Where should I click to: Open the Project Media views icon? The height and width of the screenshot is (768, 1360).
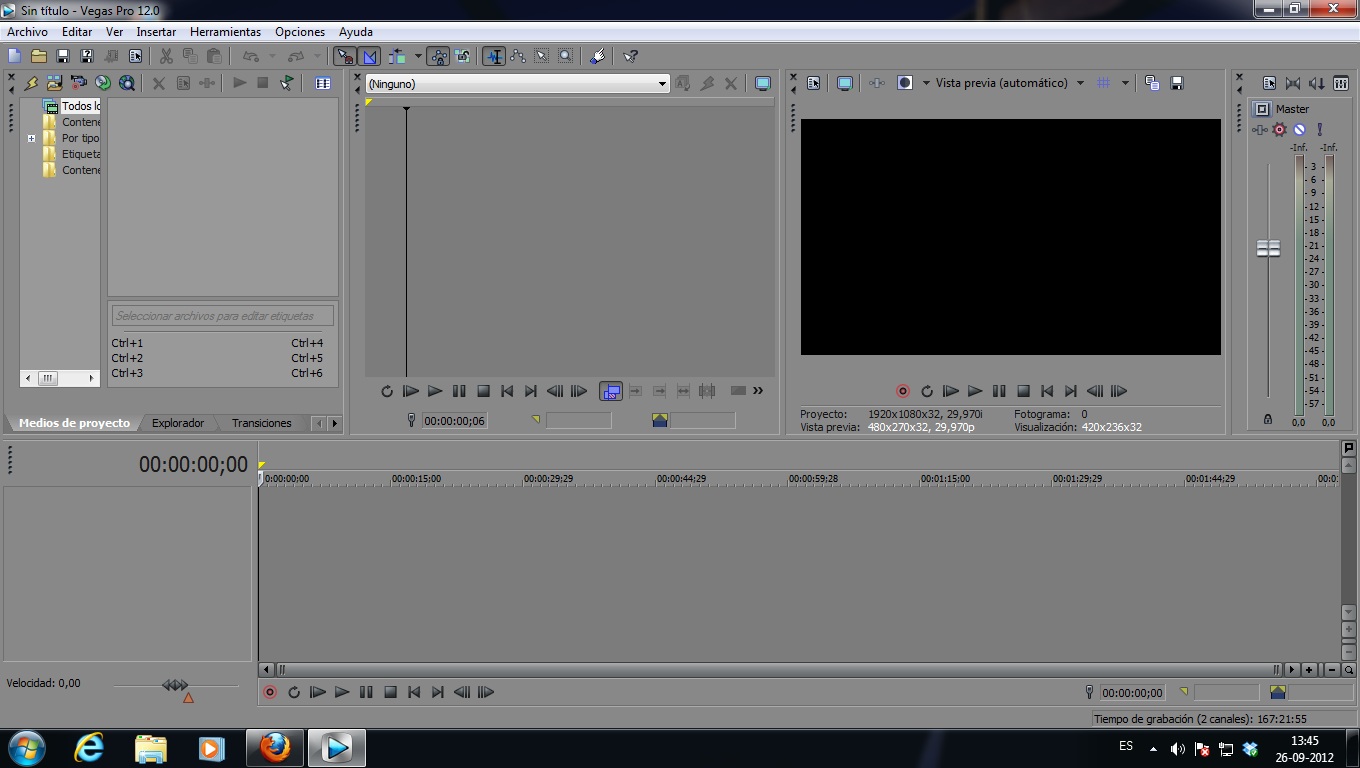coord(323,83)
